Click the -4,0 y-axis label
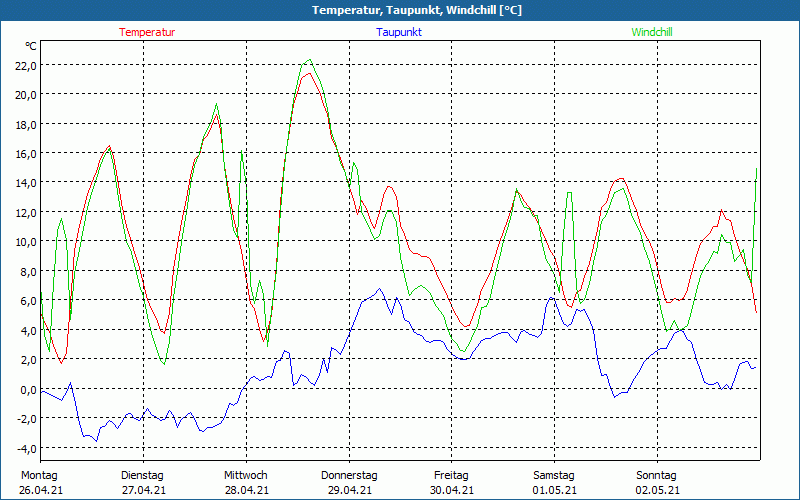 25,448
